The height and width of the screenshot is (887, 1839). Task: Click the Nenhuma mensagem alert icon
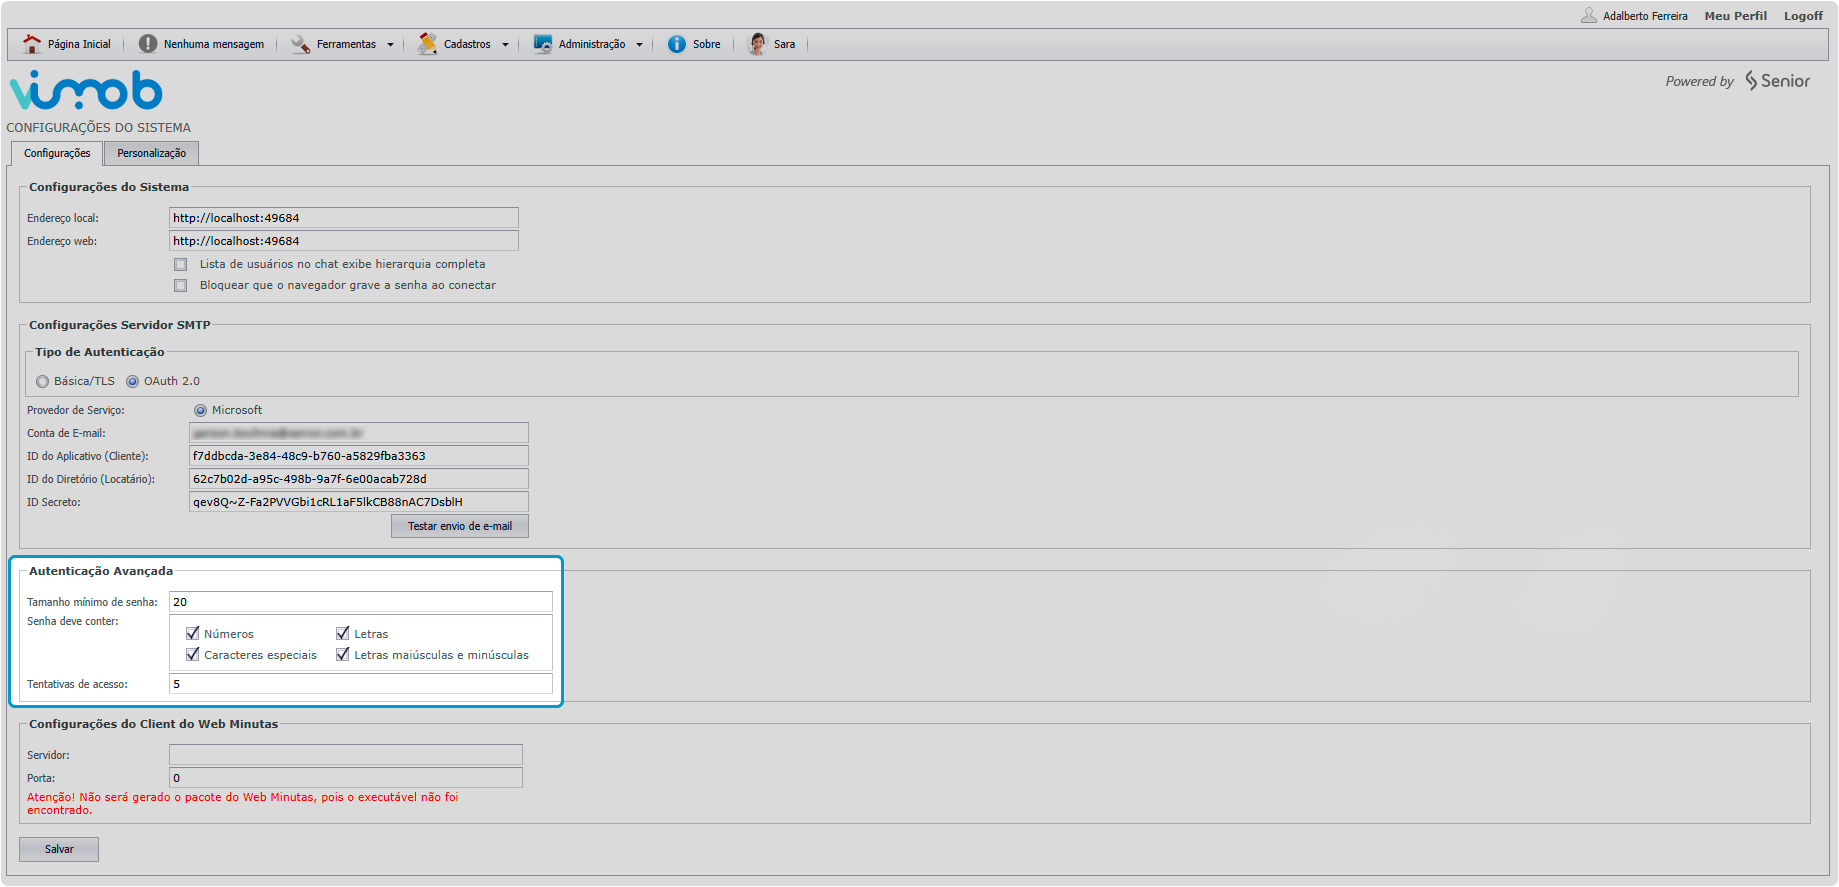click(x=148, y=44)
